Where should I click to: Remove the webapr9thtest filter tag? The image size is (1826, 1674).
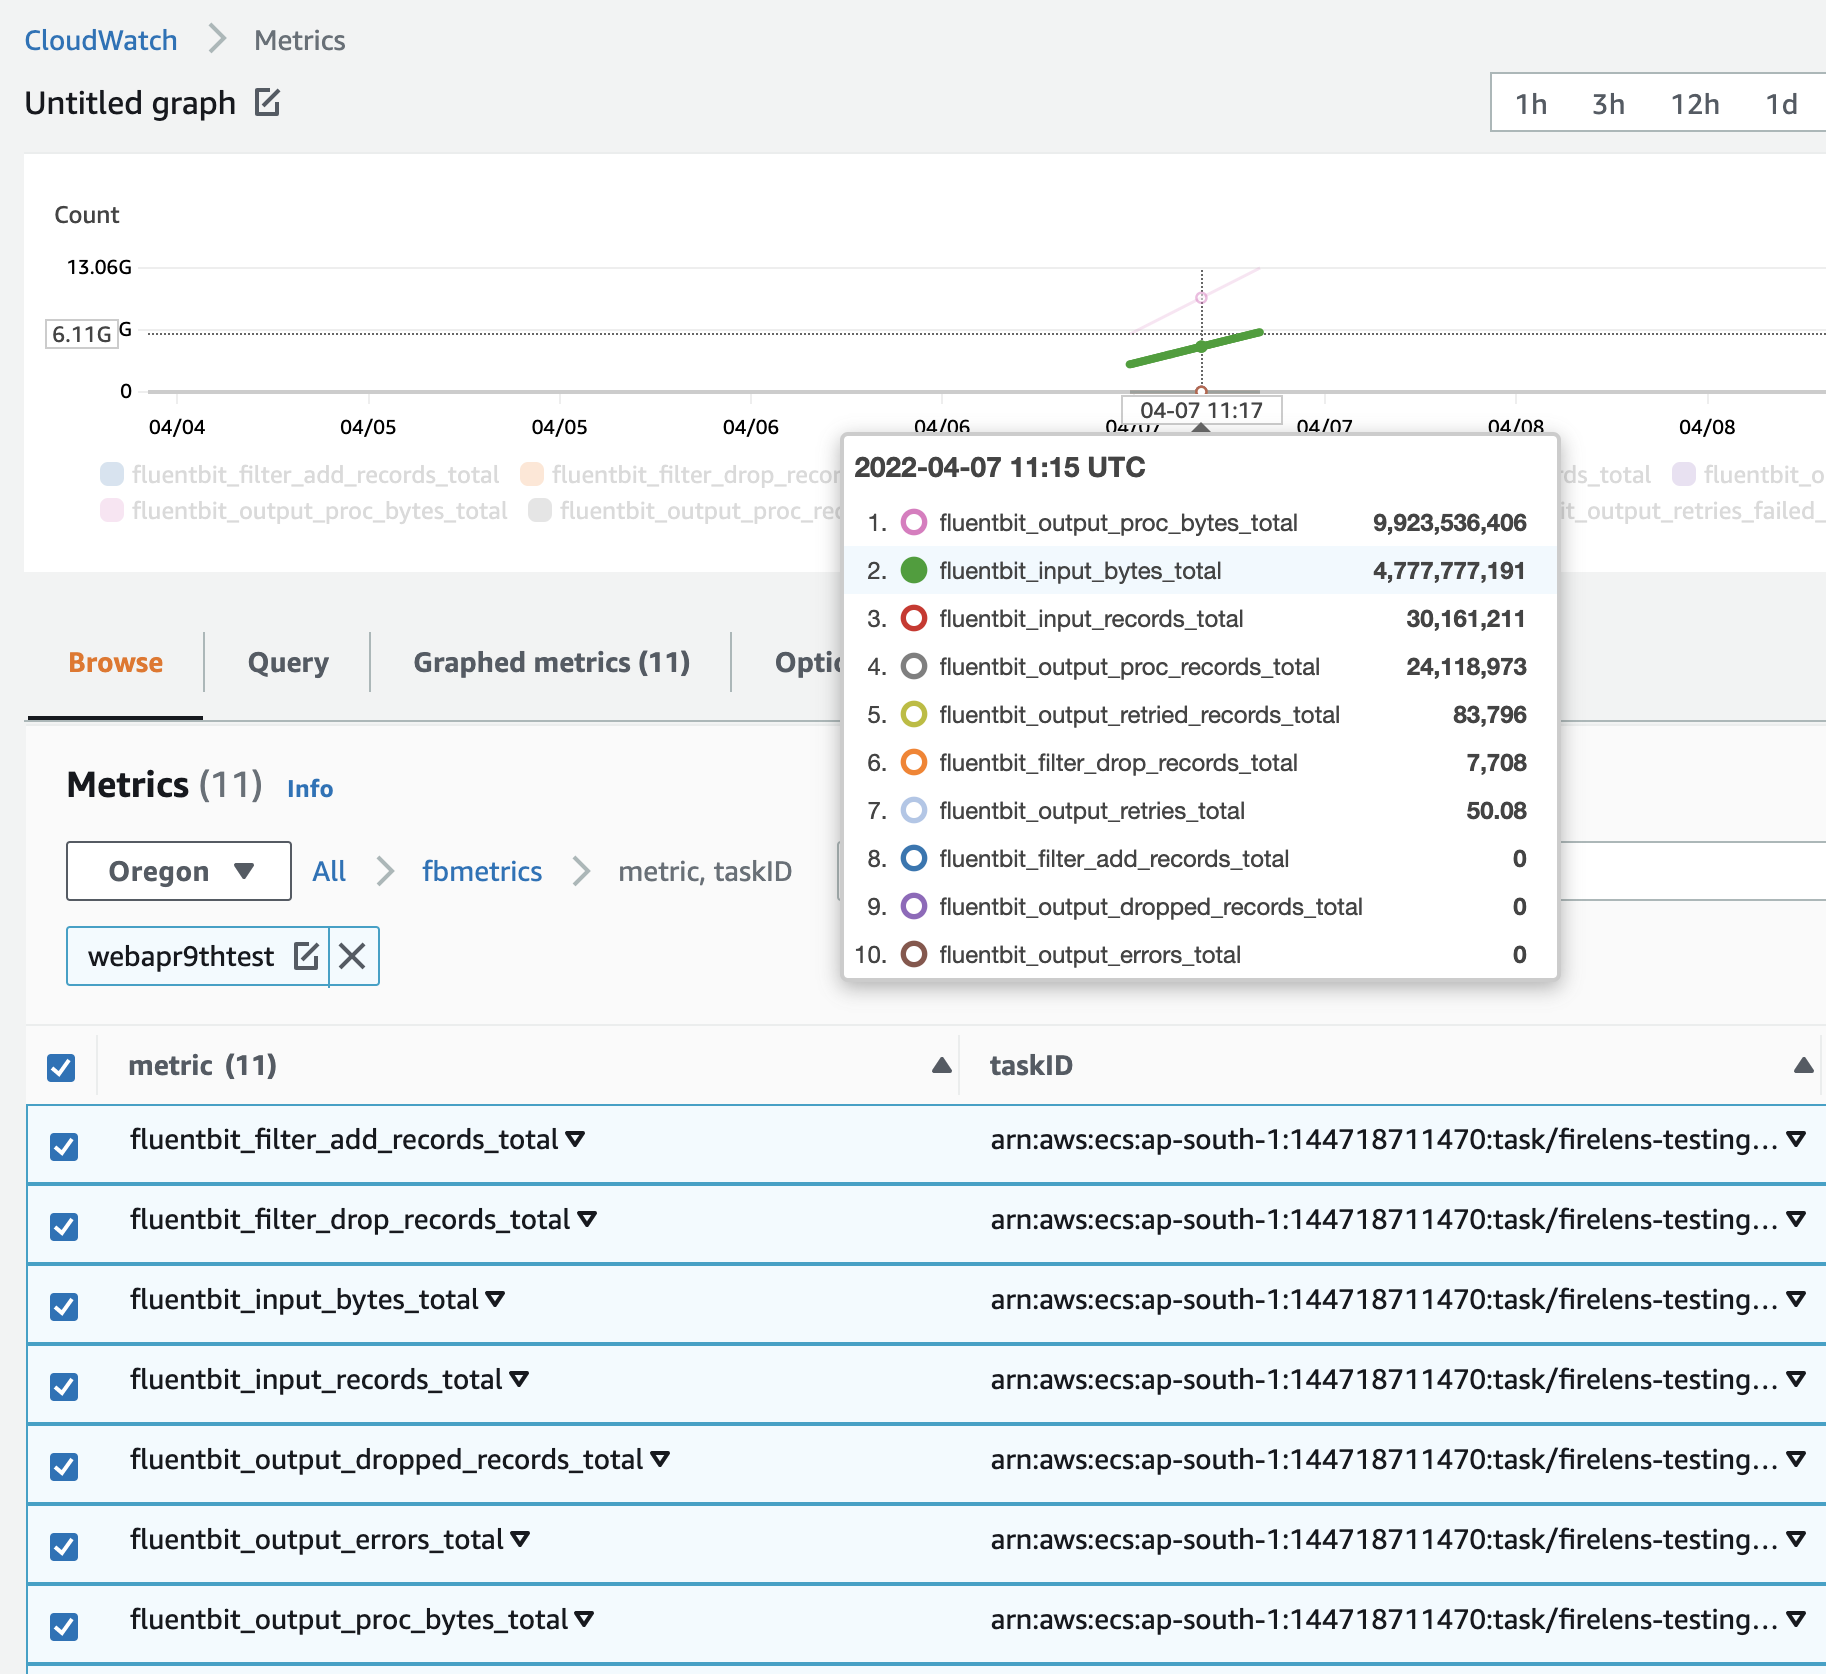pos(352,956)
